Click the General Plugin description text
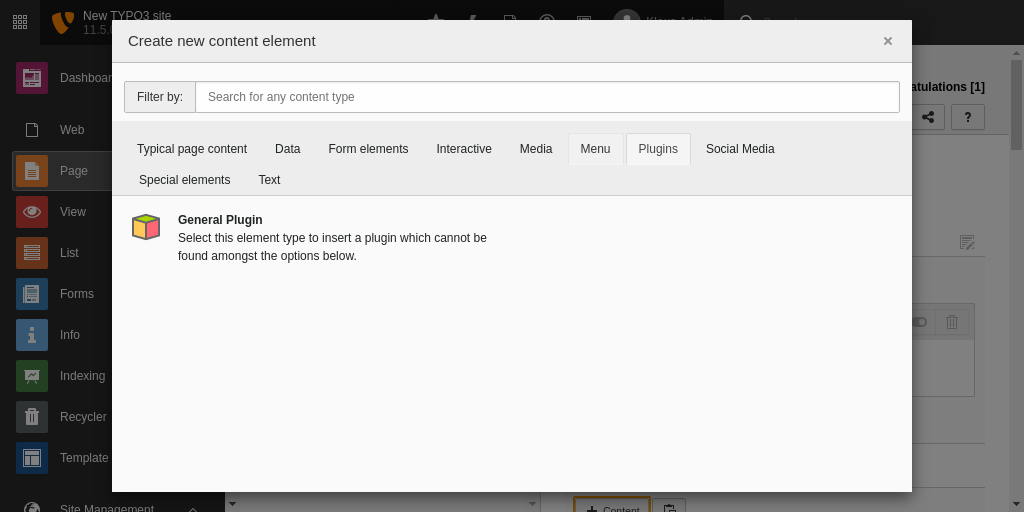The width and height of the screenshot is (1024, 512). point(332,247)
